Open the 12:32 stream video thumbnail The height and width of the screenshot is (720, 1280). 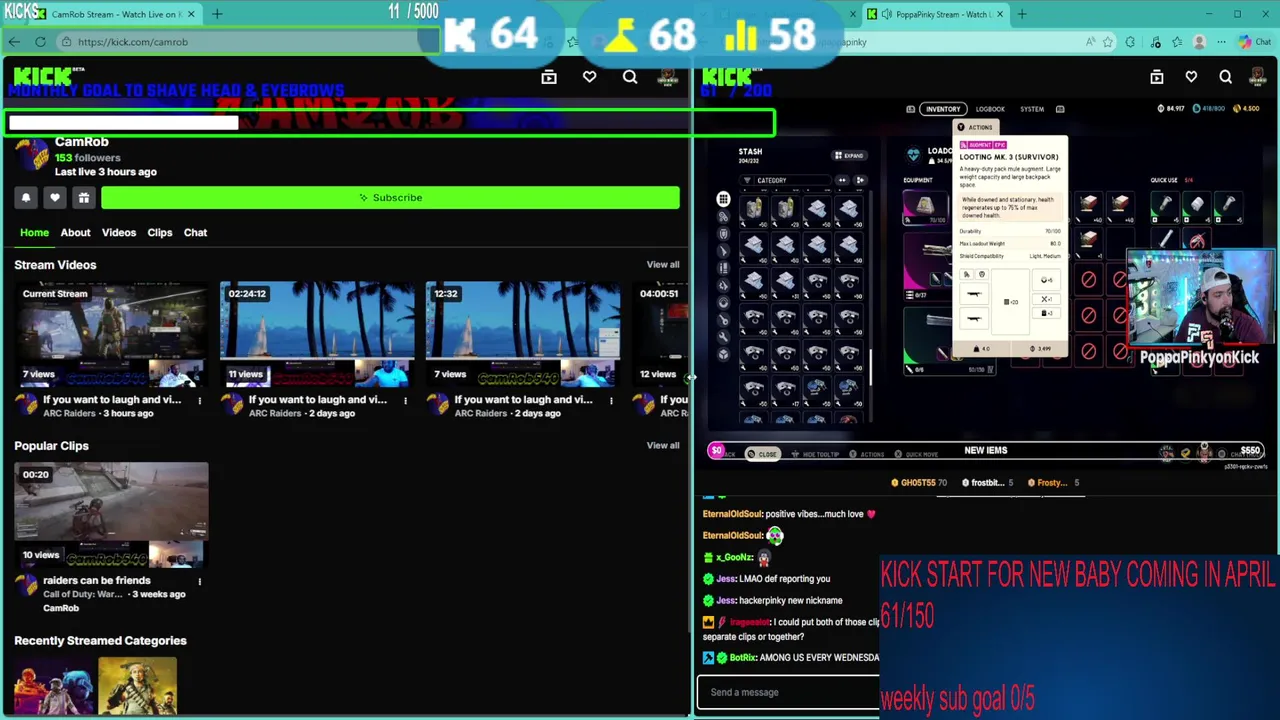[523, 334]
